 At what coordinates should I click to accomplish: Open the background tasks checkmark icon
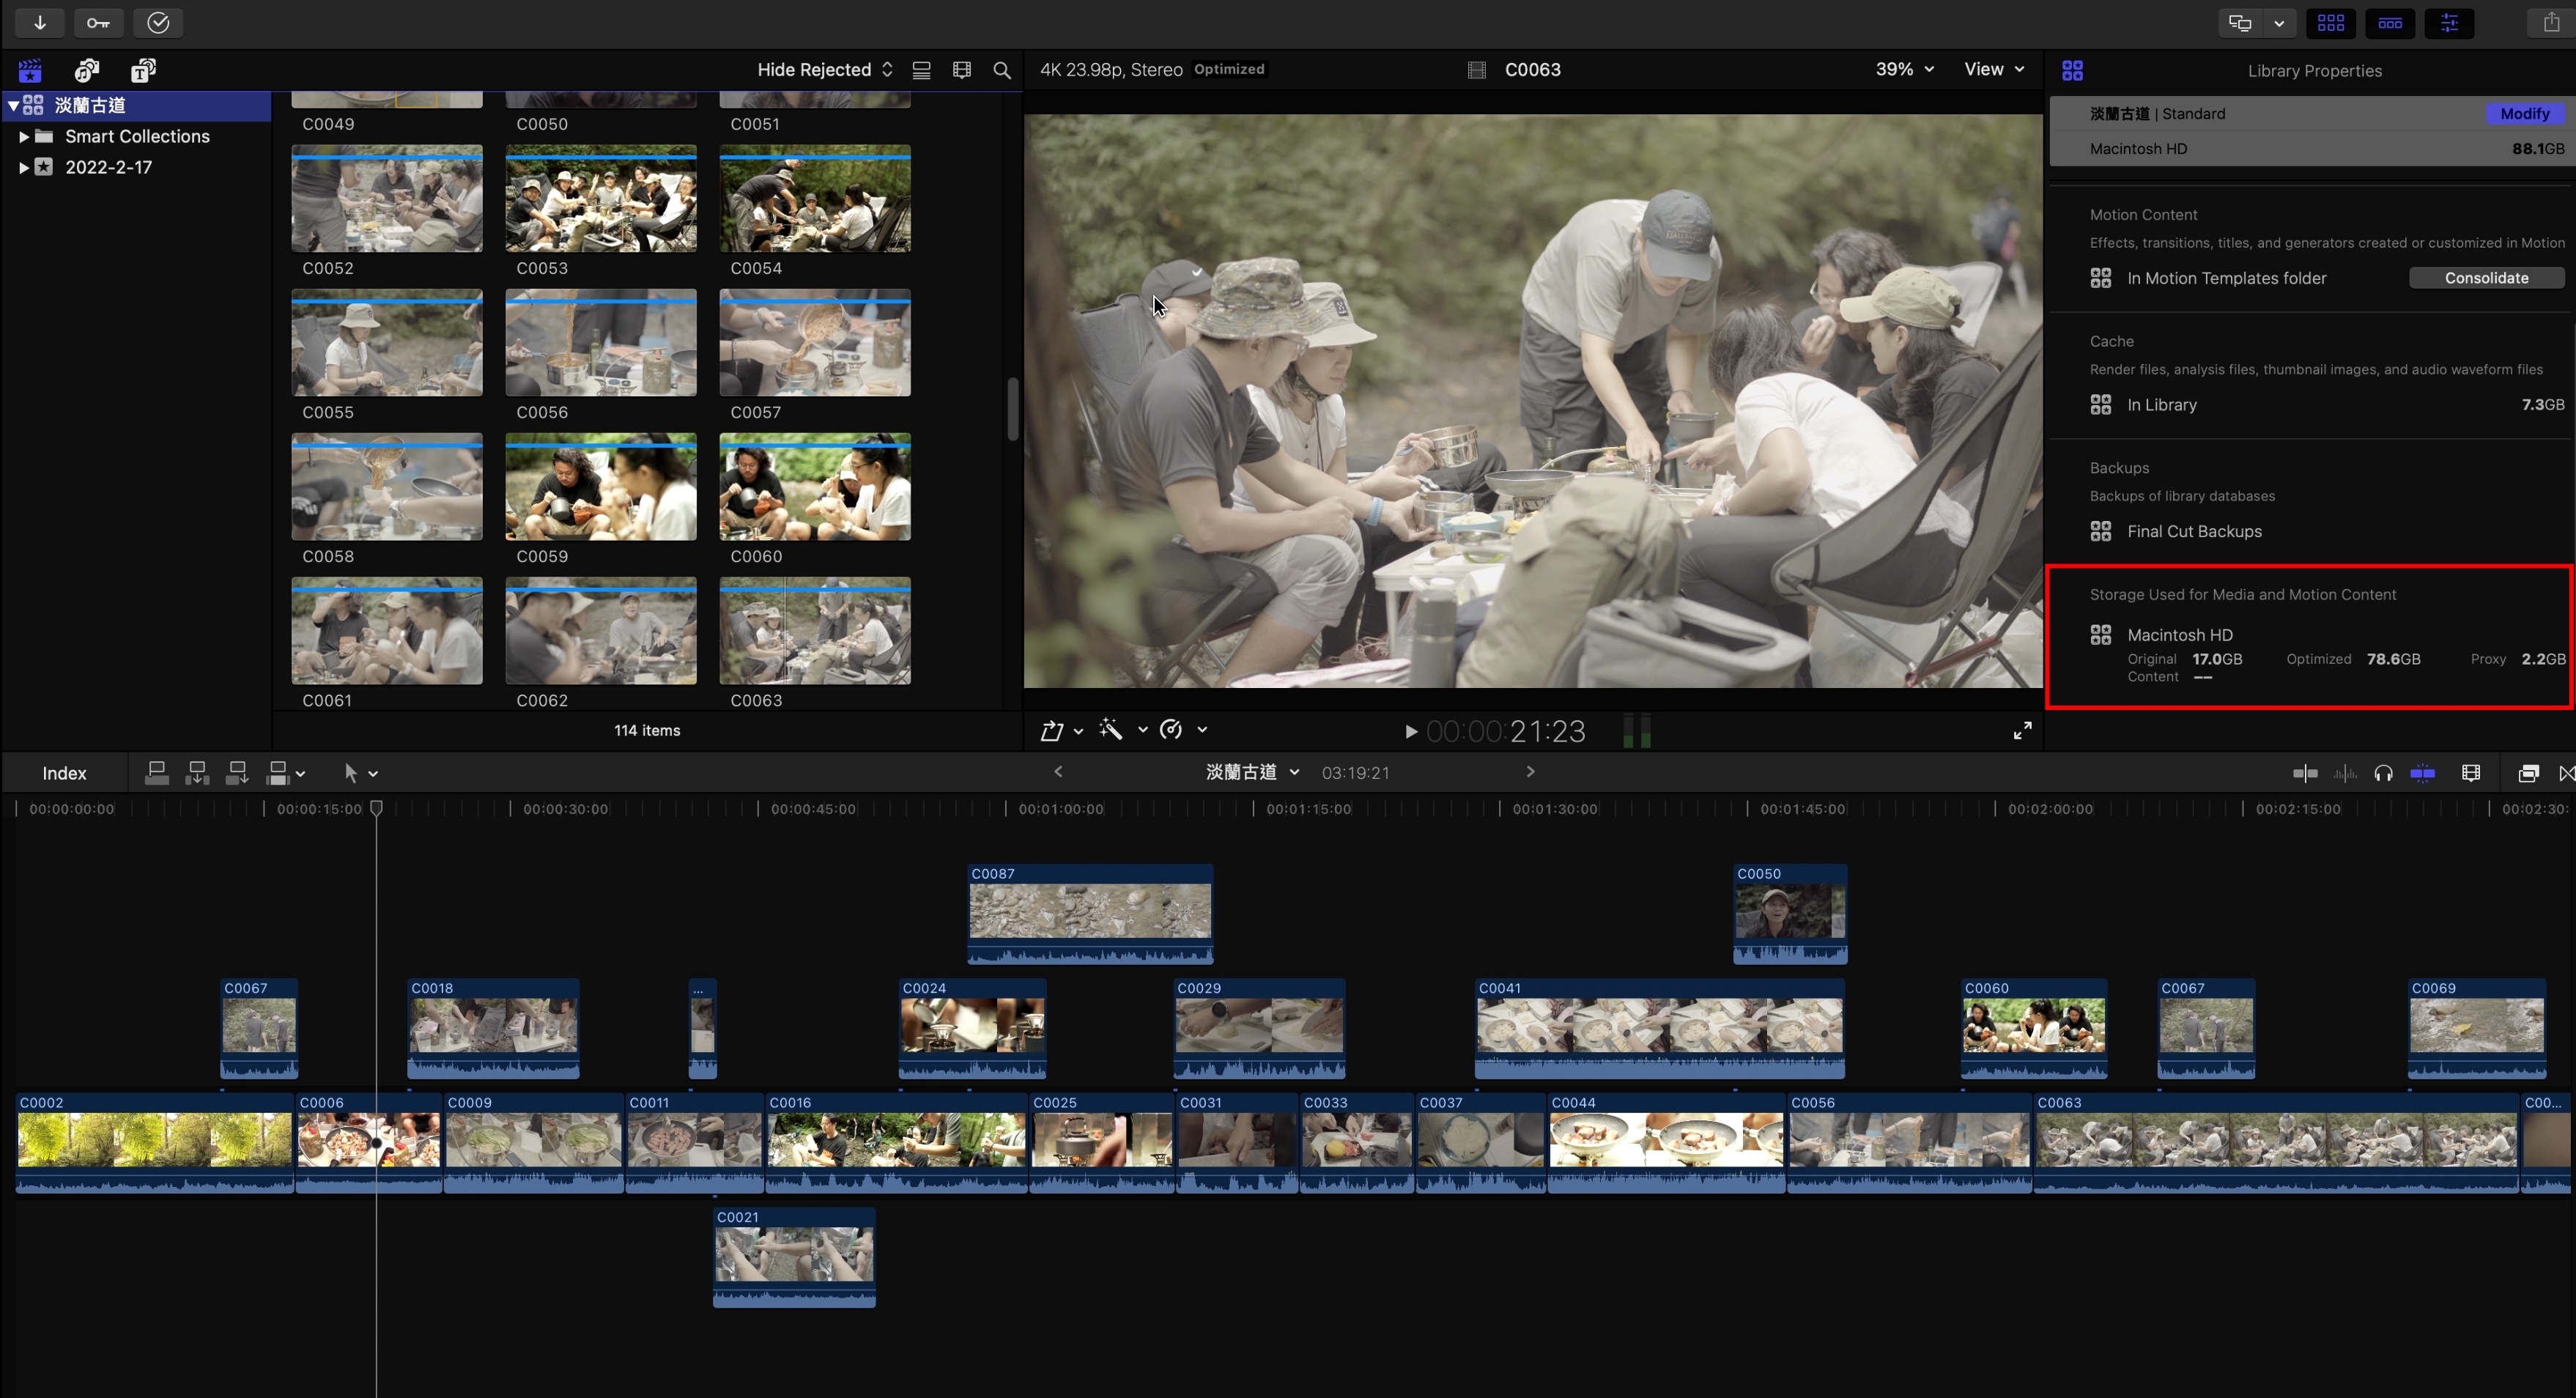click(x=158, y=22)
